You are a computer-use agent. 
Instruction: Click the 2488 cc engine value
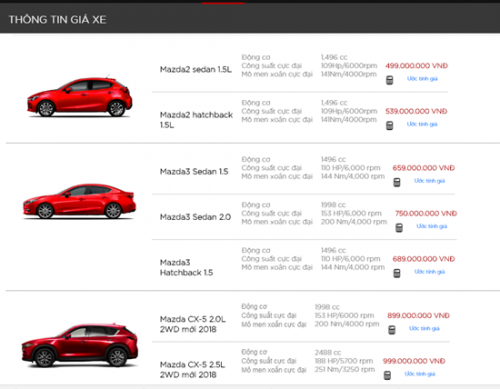coord(328,353)
